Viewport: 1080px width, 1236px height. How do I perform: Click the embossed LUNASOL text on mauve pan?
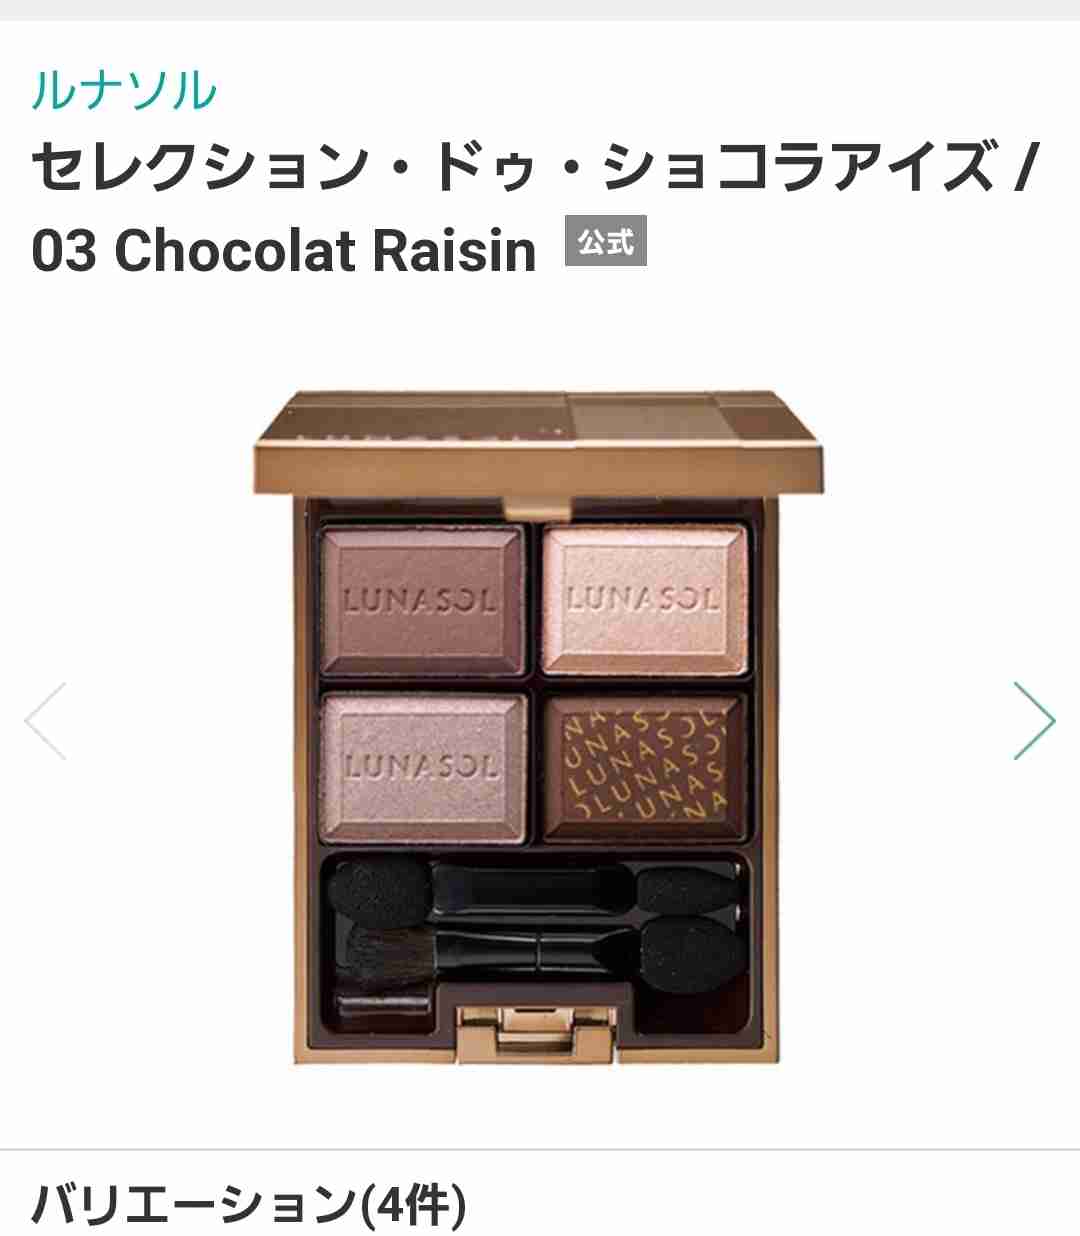[420, 601]
